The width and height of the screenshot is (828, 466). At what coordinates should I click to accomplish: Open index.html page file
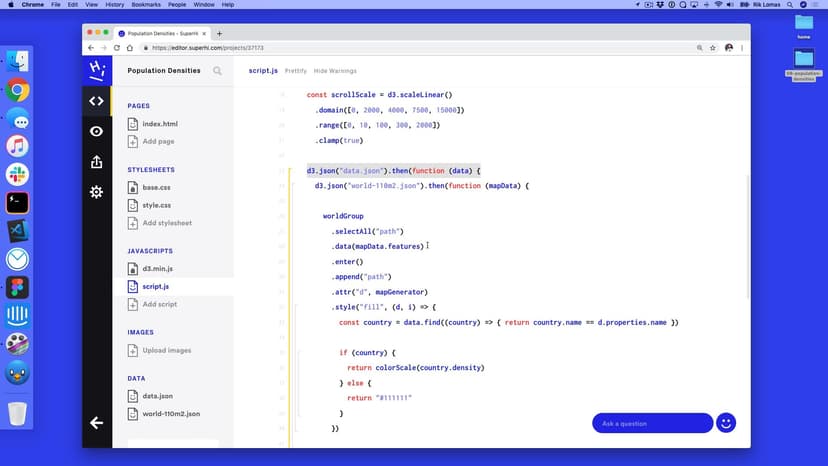click(159, 124)
